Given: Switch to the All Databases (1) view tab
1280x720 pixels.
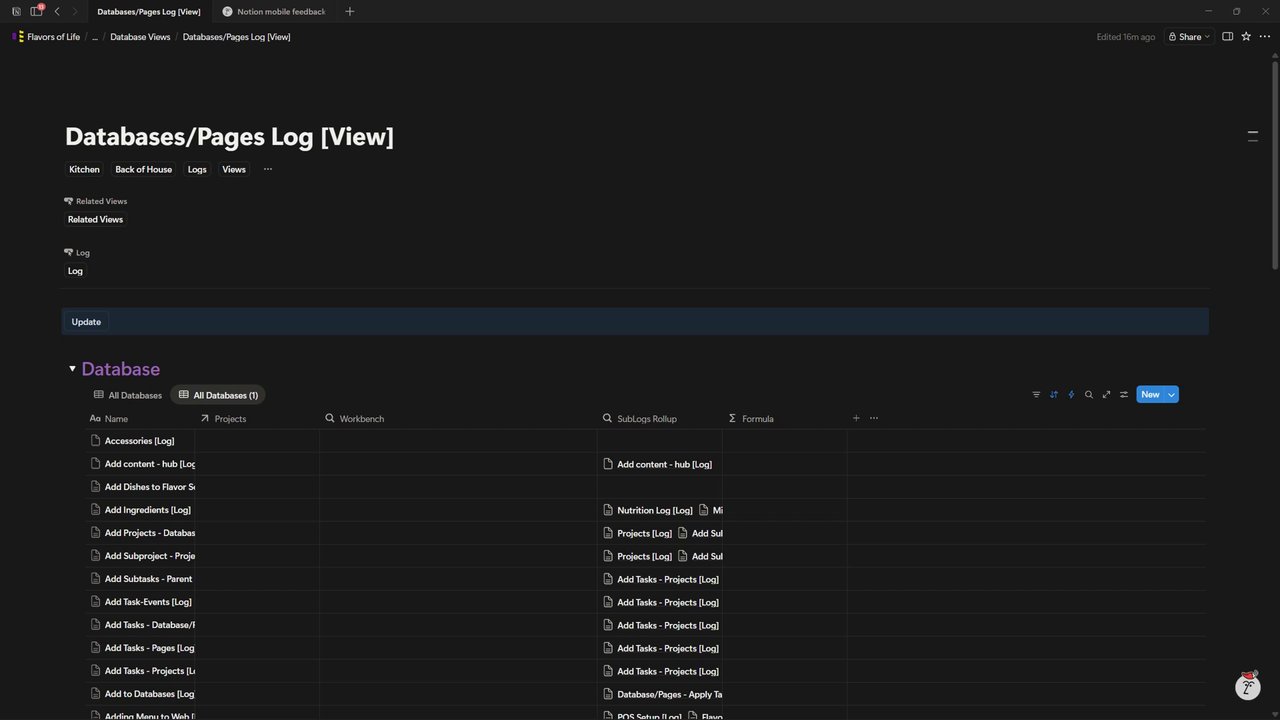Looking at the screenshot, I should click(x=218, y=395).
